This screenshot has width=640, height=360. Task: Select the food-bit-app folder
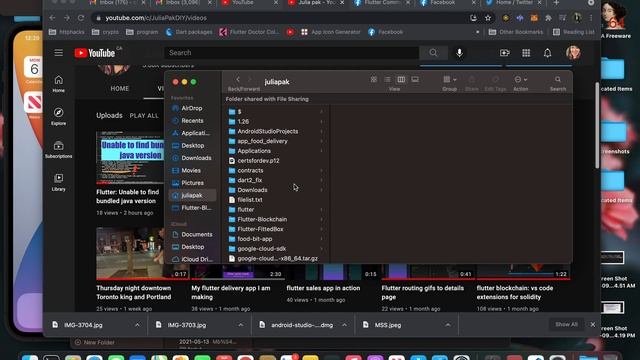pyautogui.click(x=255, y=239)
